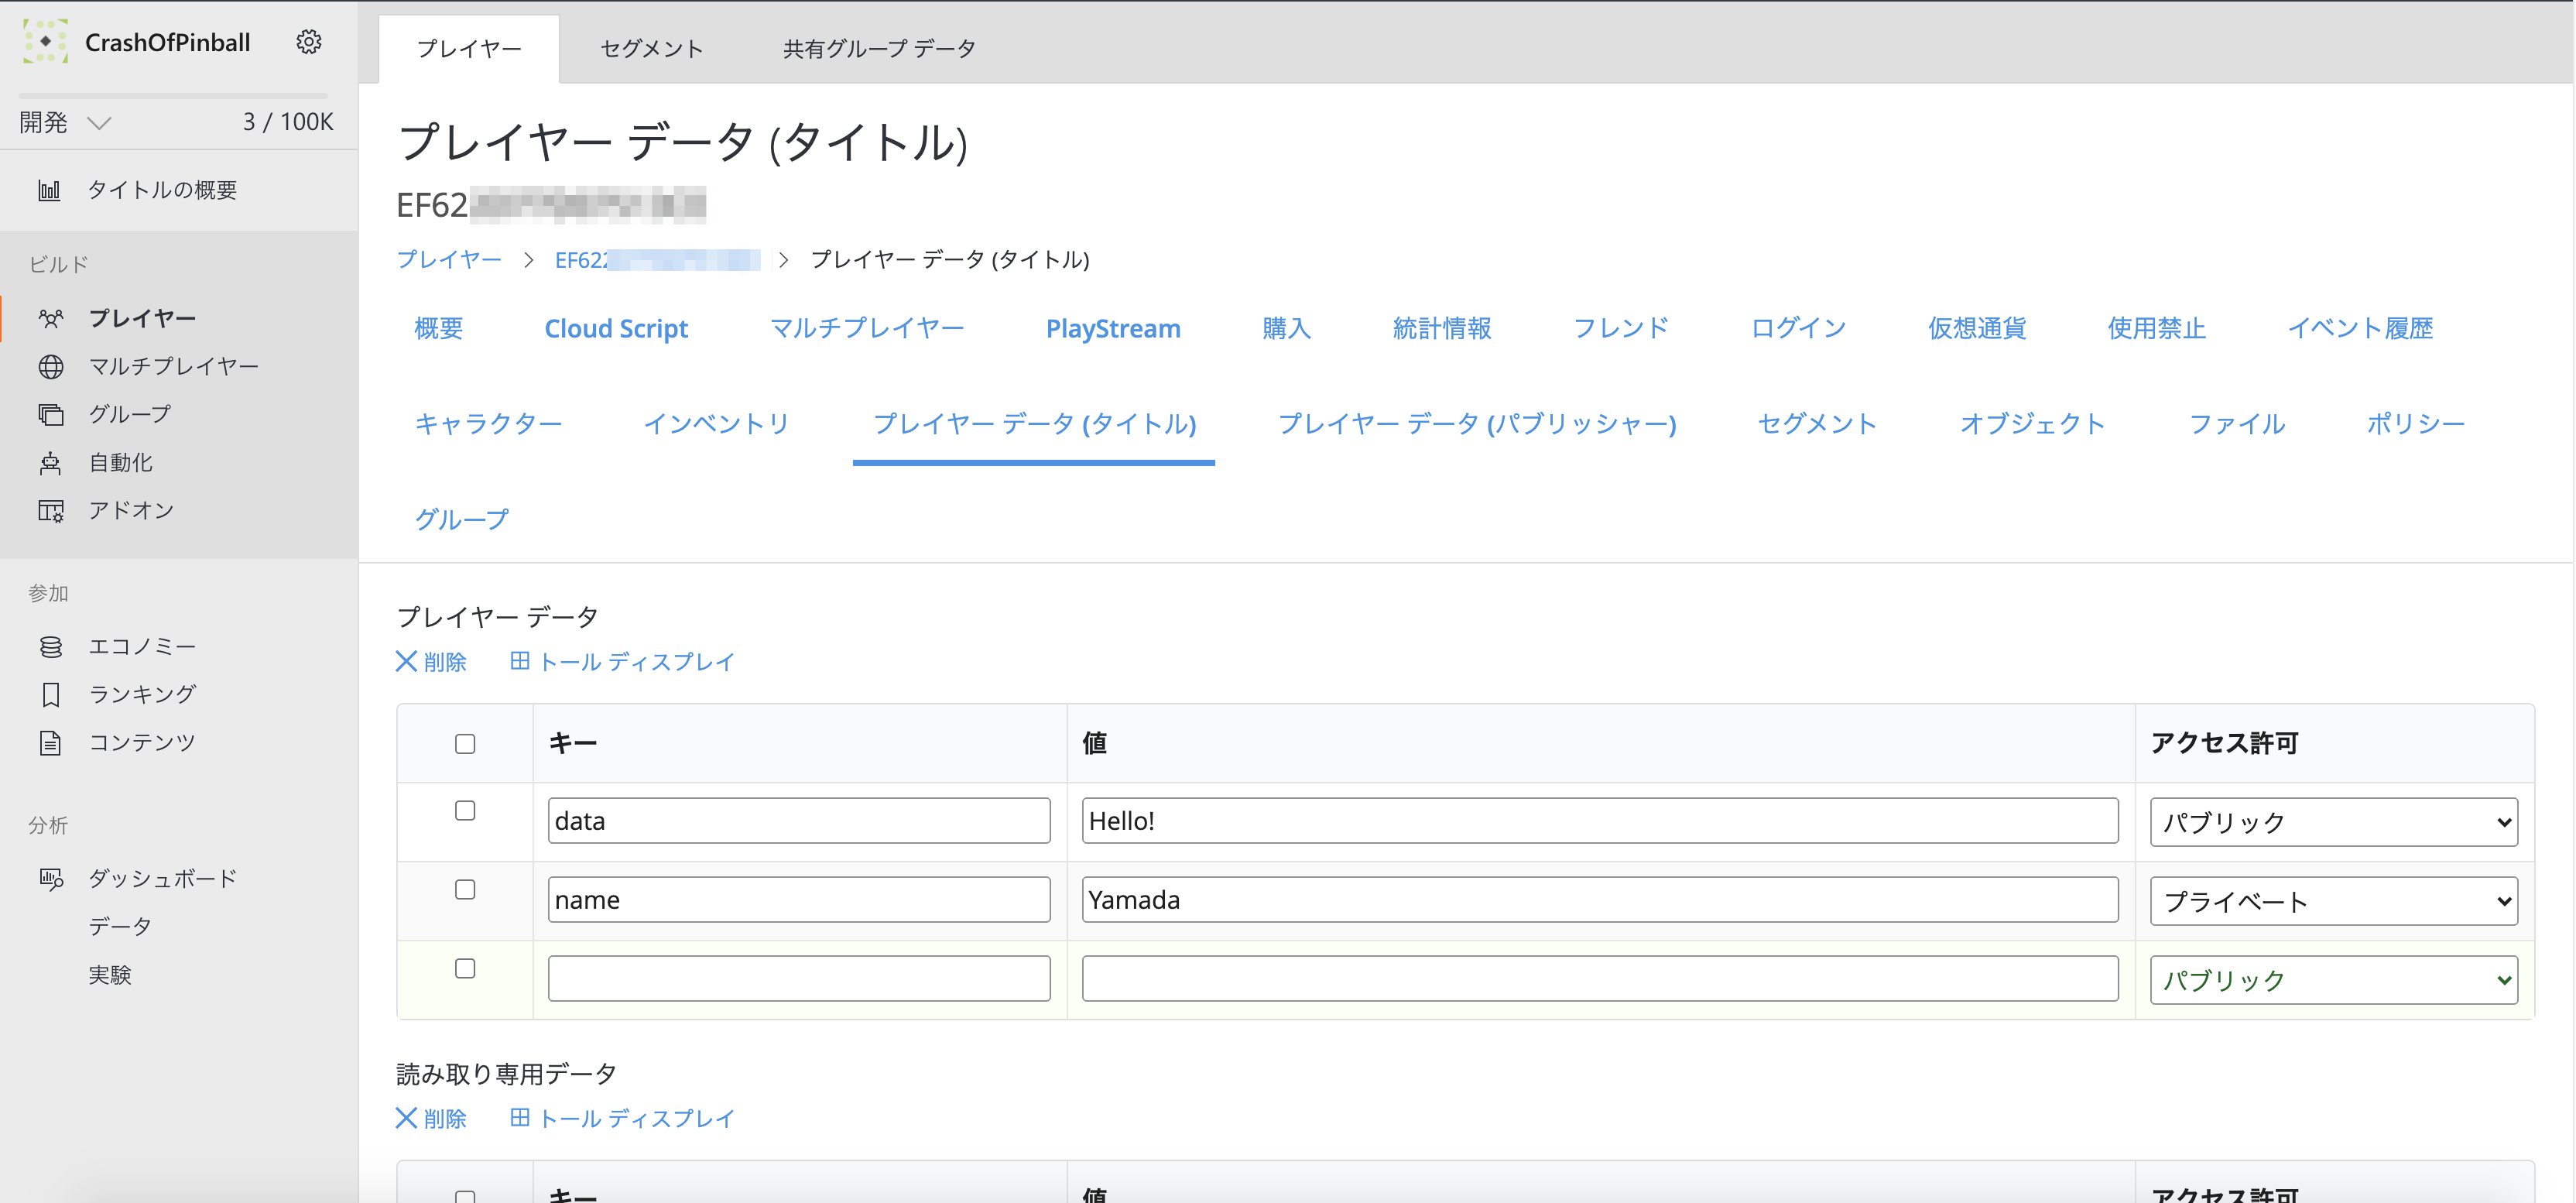Switch to the セグメント tab
Screen dimensions: 2576x1203
(650, 47)
